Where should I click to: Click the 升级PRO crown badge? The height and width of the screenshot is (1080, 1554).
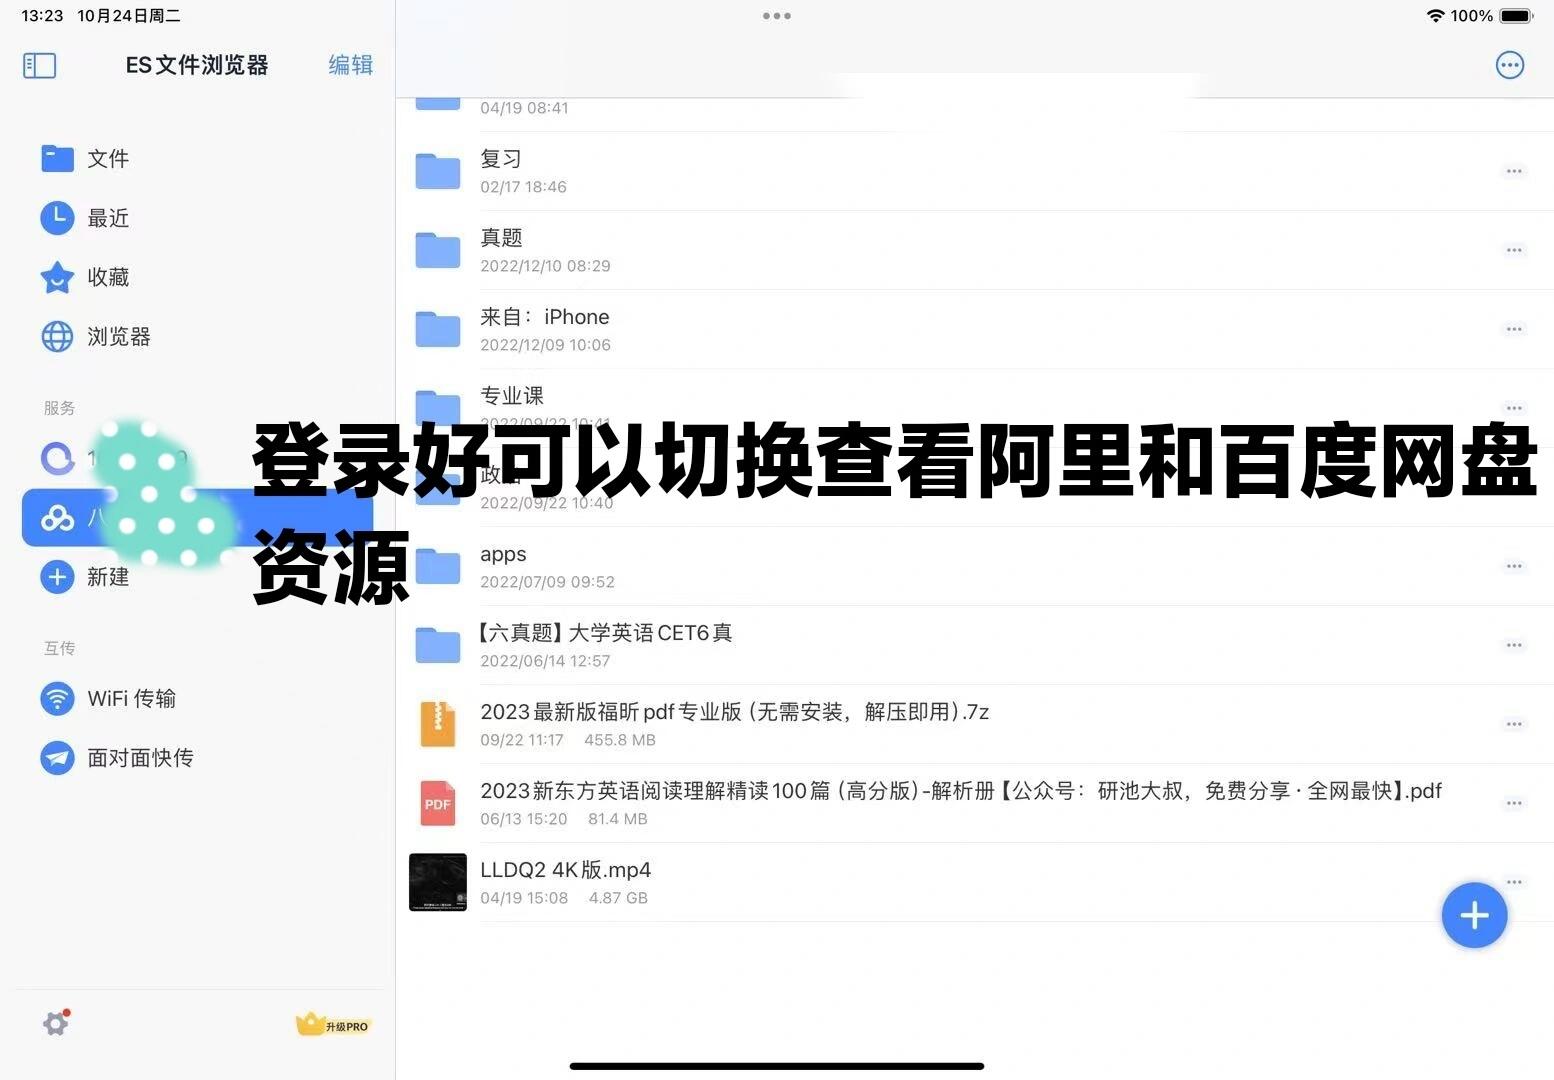[333, 1024]
